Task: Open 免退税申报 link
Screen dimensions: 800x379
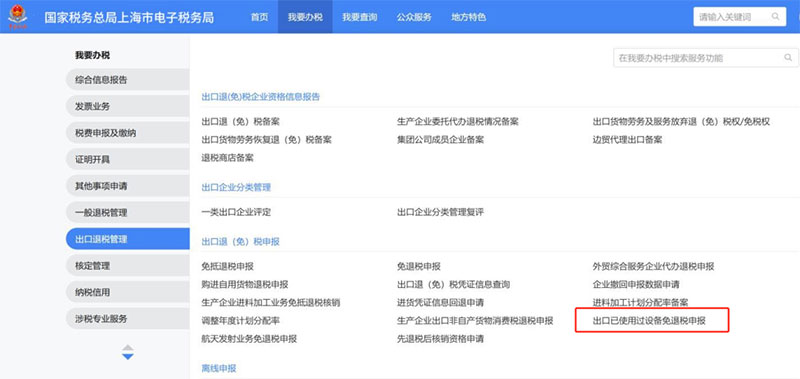Action: (419, 266)
